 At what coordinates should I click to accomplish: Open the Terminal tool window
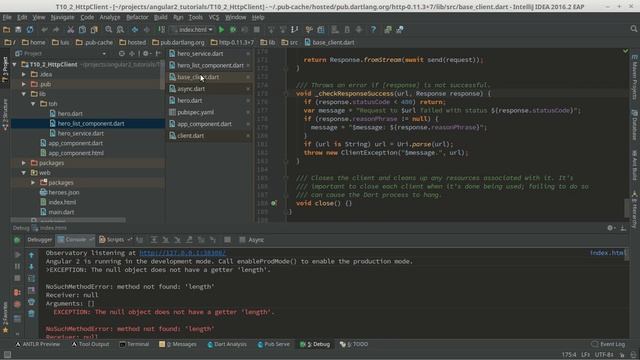coord(134,344)
